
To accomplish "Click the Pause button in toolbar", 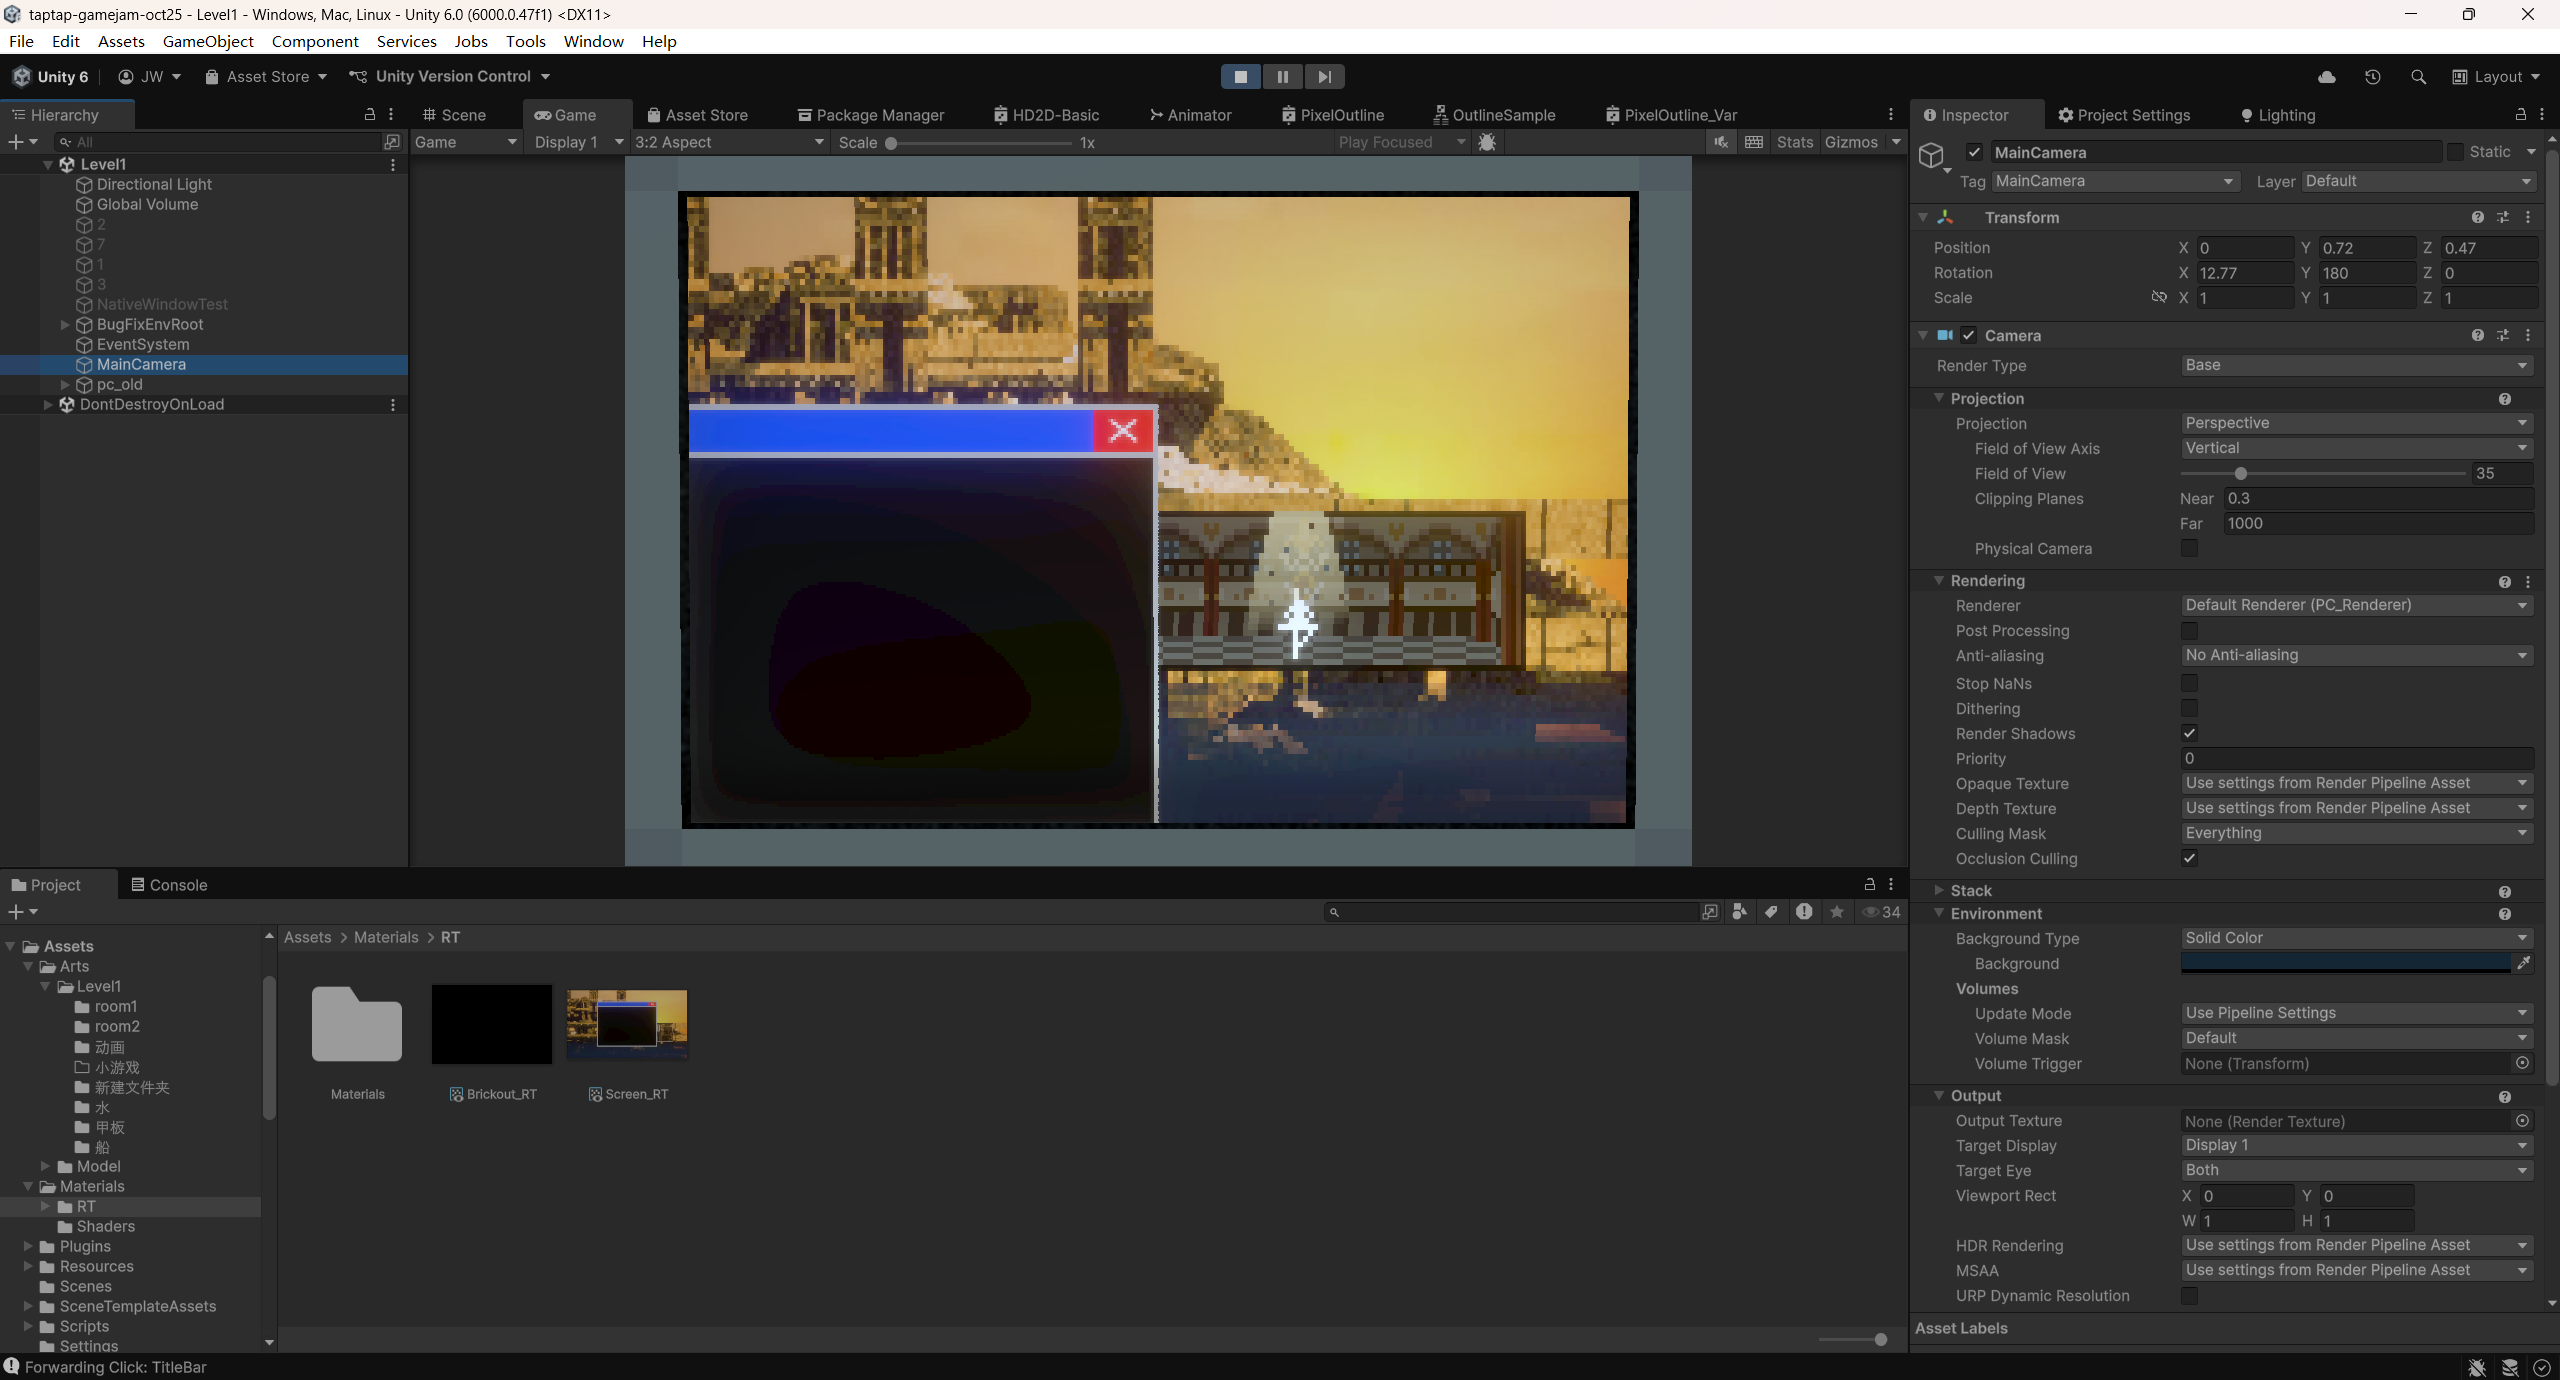I will click(1282, 77).
